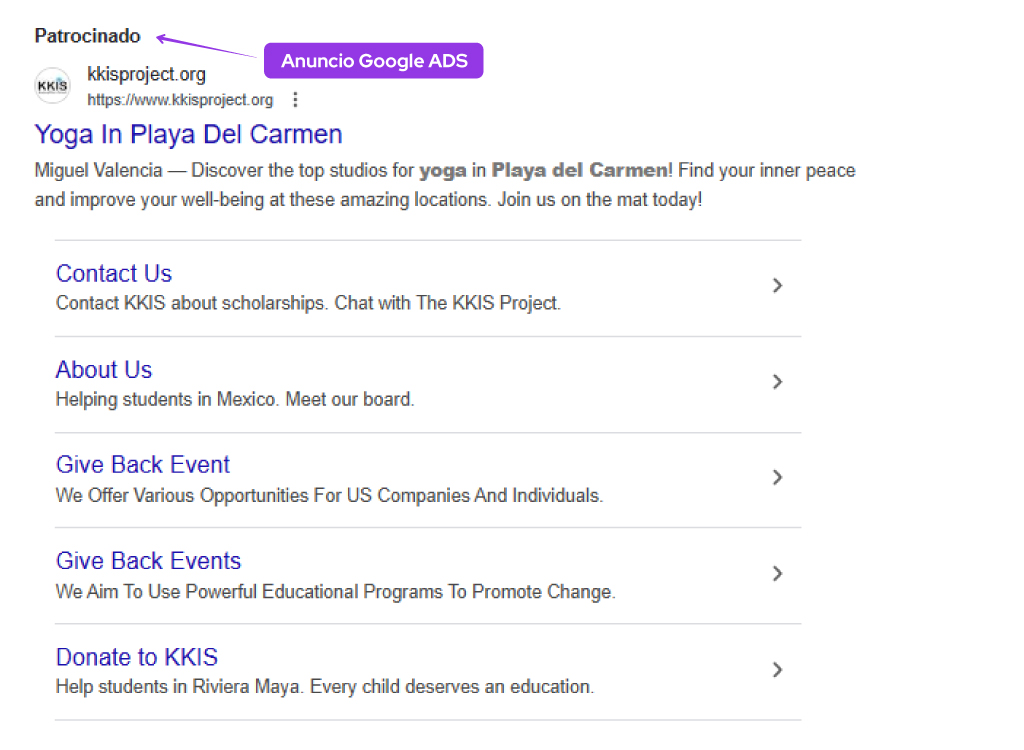Viewport: 1024px width, 750px height.
Task: Click the text 'We Offer Various Opportunities'
Action: [x=182, y=495]
